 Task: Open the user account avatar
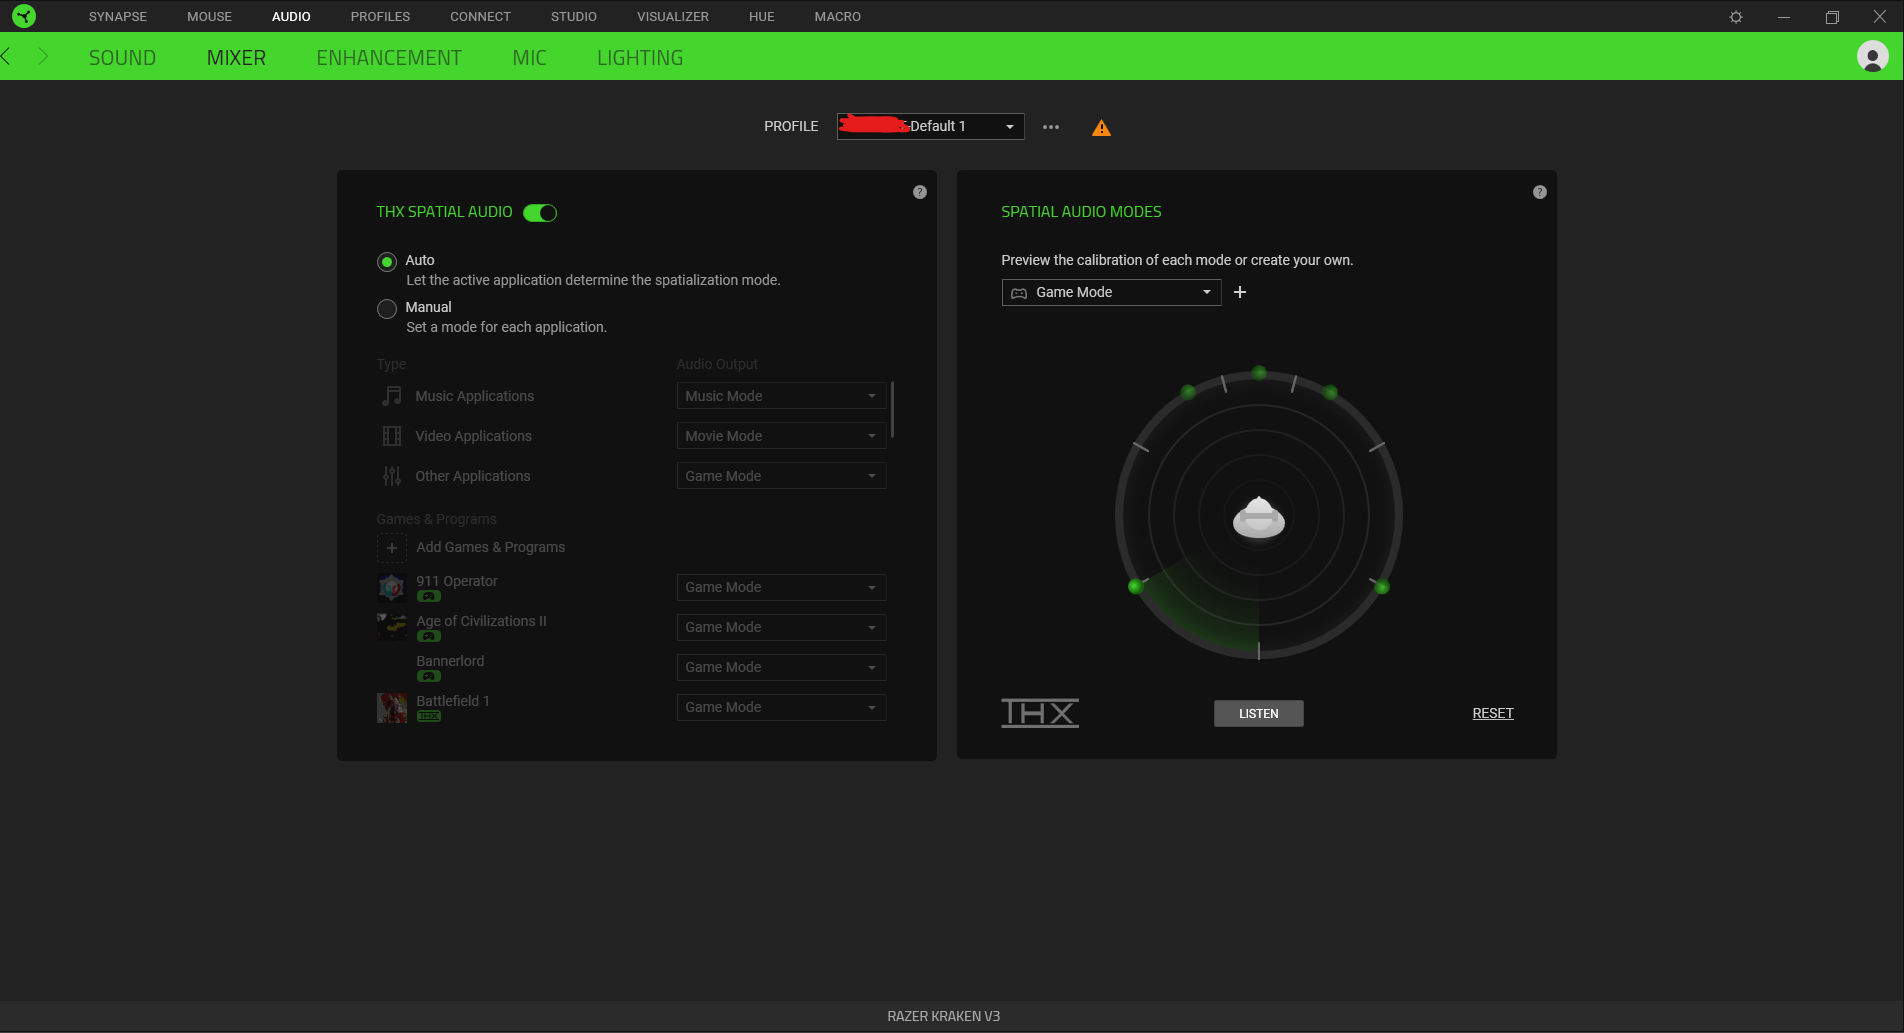click(1872, 56)
